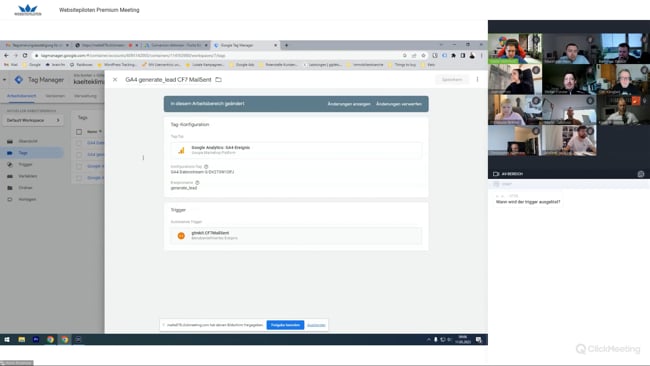
Task: Switch to the Versionen tab
Action: (x=55, y=96)
